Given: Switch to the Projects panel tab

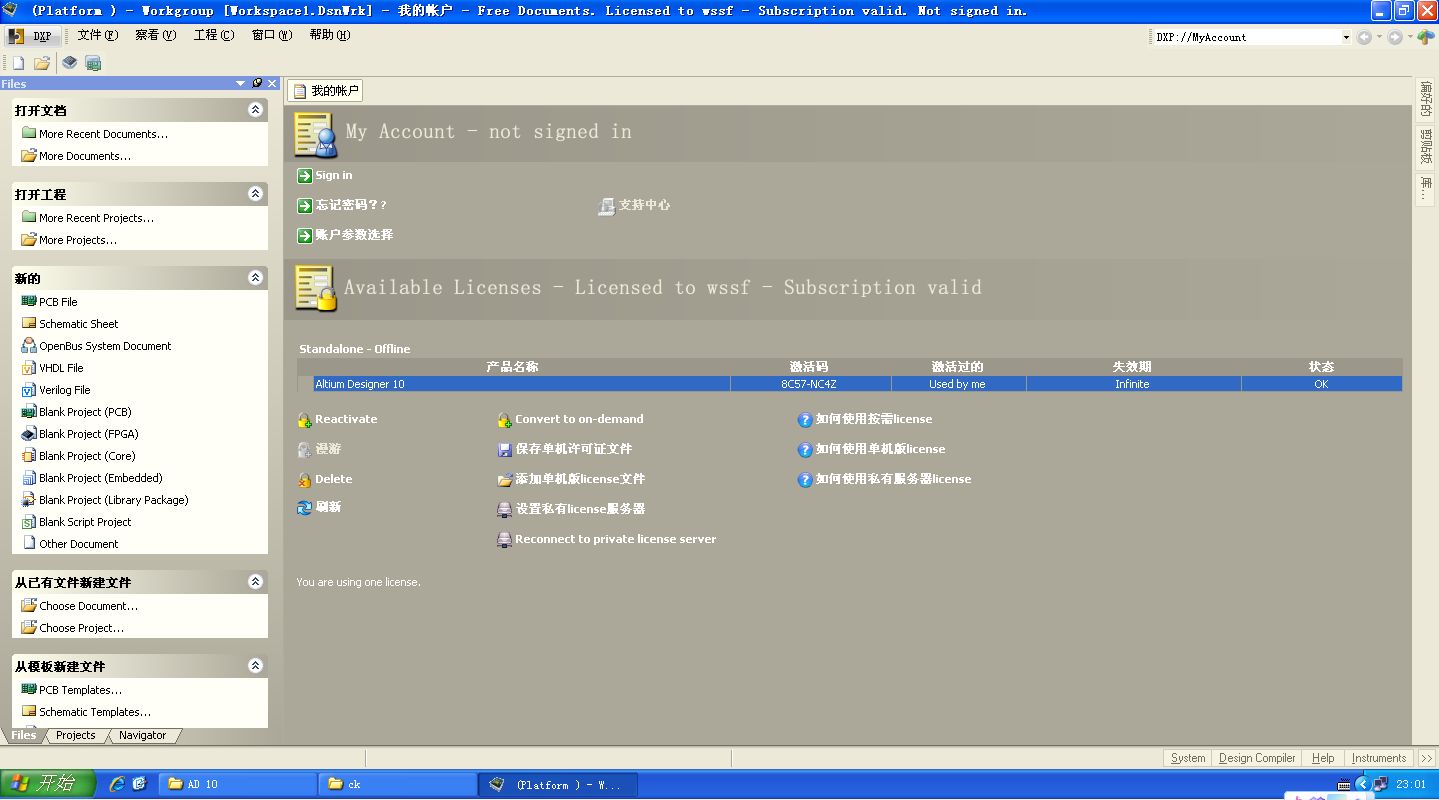Looking at the screenshot, I should pos(76,735).
